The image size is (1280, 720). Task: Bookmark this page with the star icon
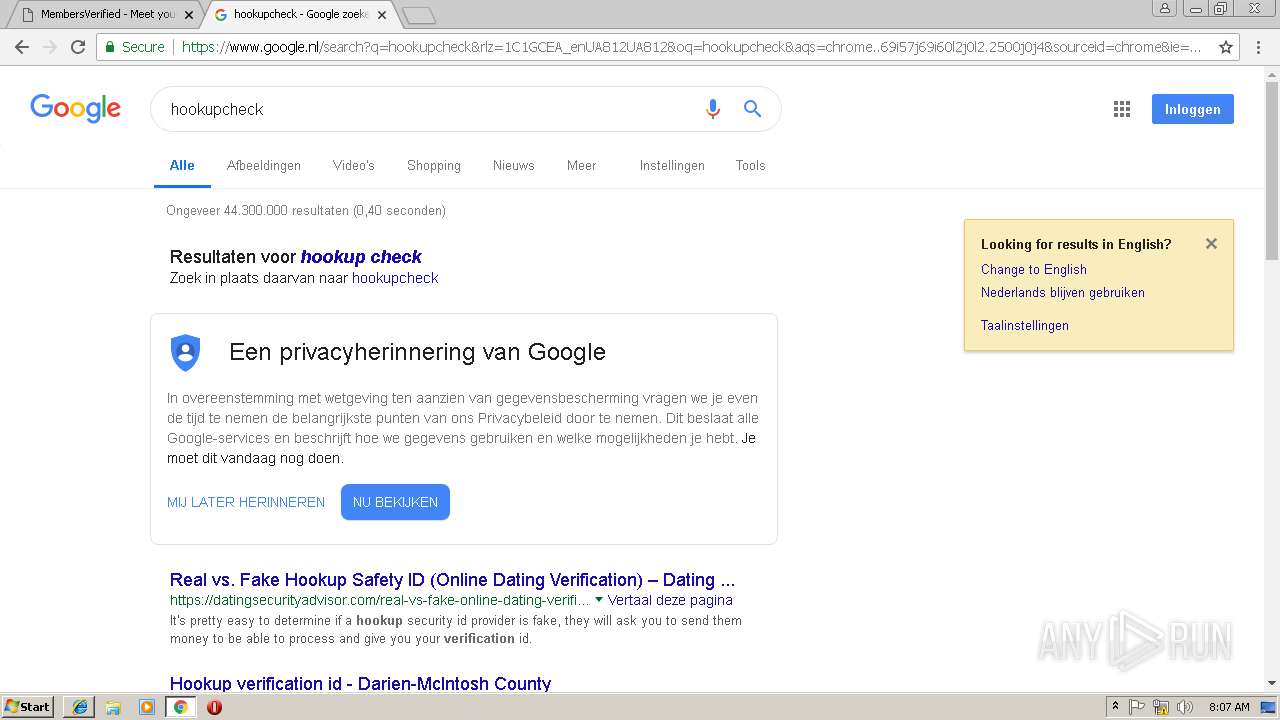click(x=1226, y=47)
